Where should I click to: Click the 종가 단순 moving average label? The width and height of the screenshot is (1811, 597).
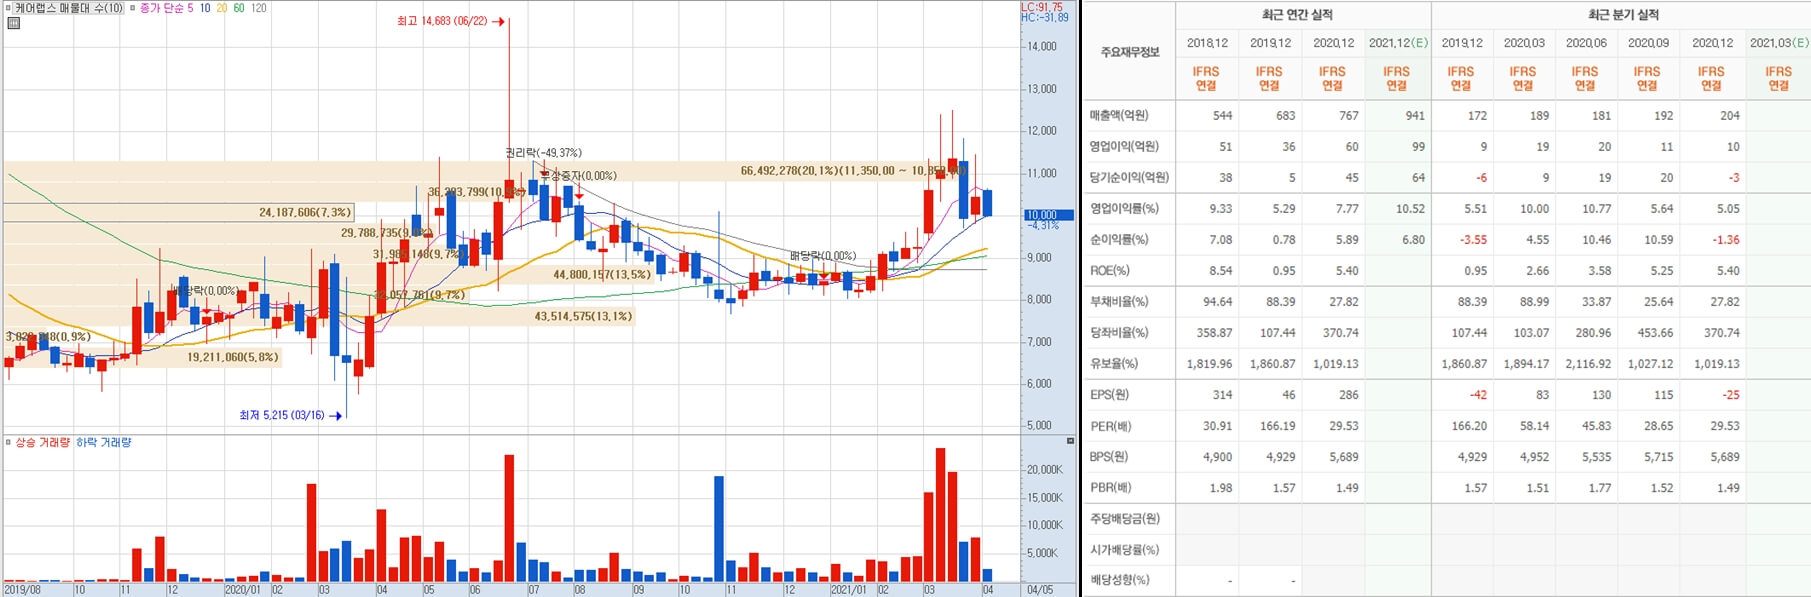click(160, 8)
